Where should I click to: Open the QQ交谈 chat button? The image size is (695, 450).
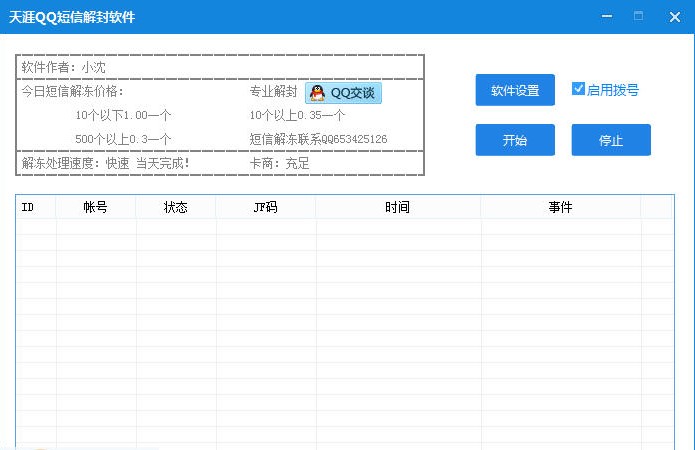343,93
